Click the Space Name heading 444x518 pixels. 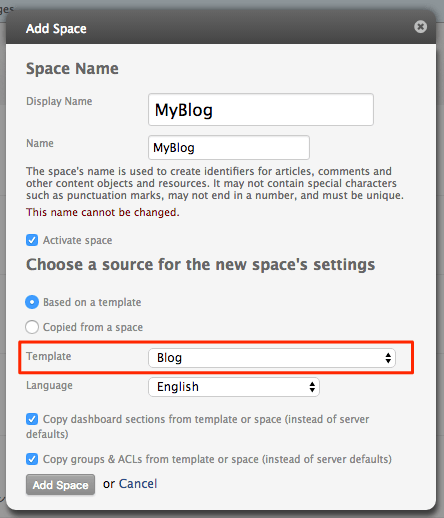point(72,69)
